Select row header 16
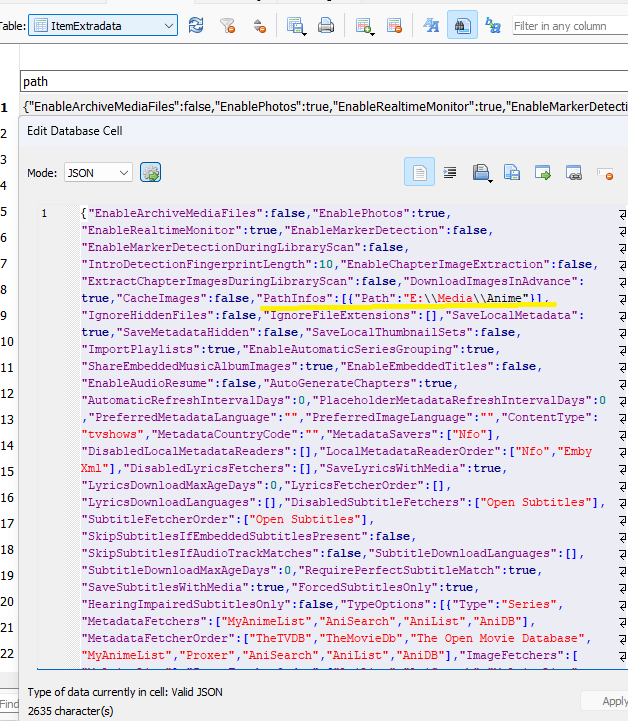The width and height of the screenshot is (628, 721). point(7,498)
